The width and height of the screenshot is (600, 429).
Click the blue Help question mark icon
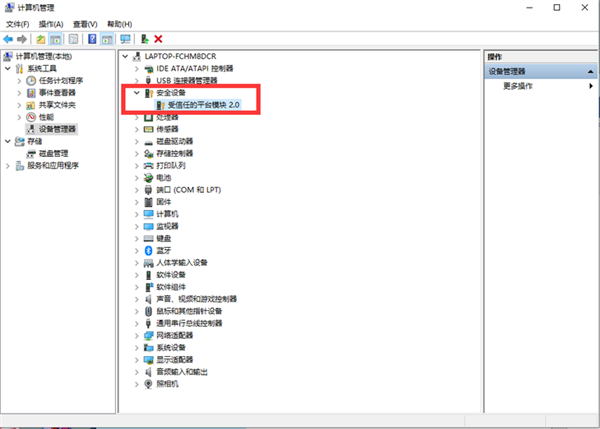[x=92, y=39]
